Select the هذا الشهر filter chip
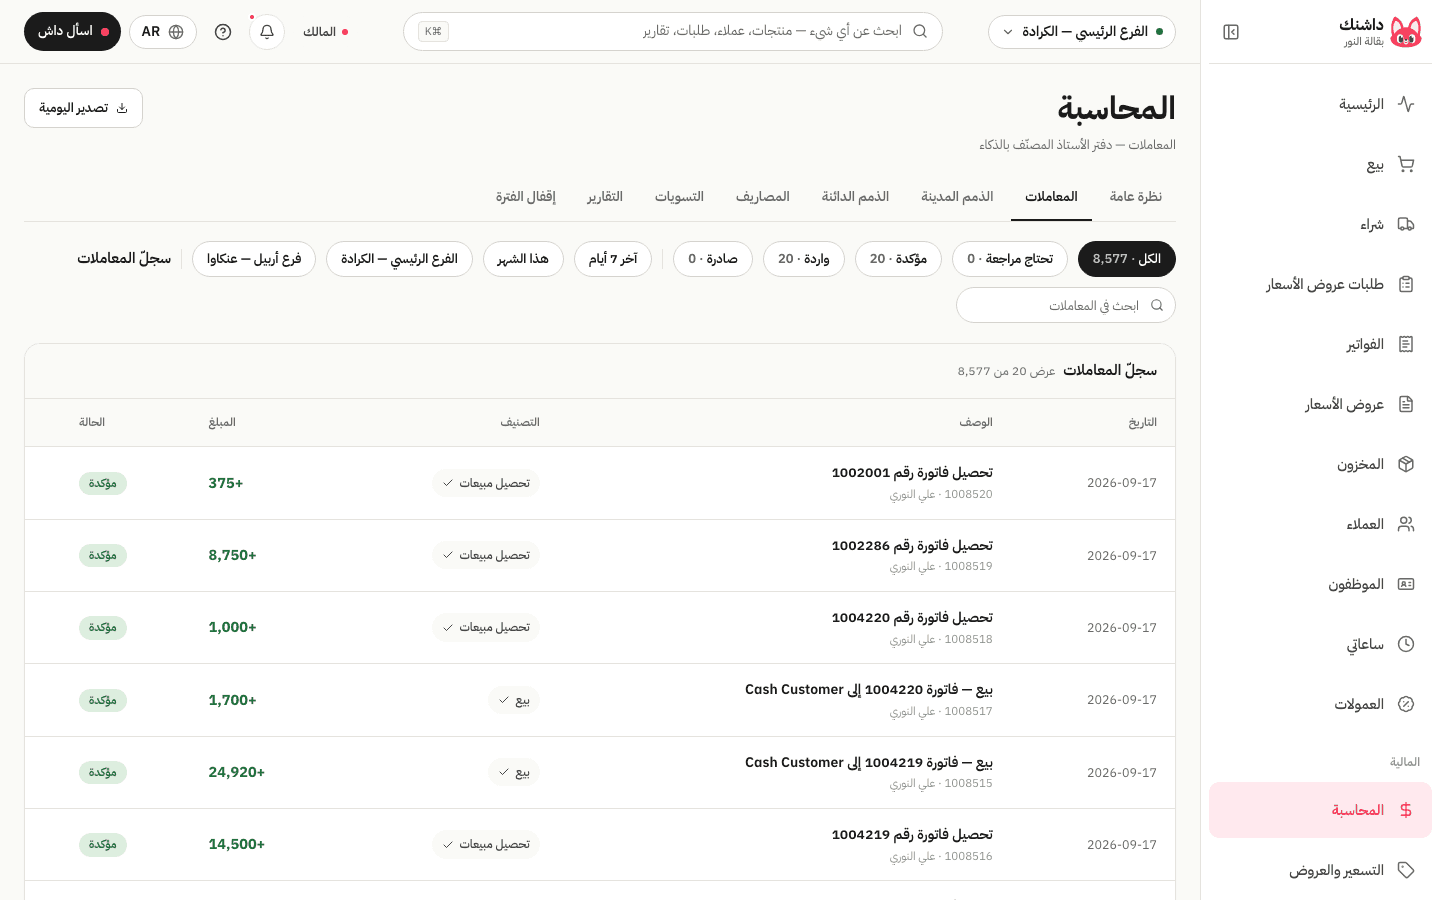Screen dimensions: 1440x900 coord(523,259)
